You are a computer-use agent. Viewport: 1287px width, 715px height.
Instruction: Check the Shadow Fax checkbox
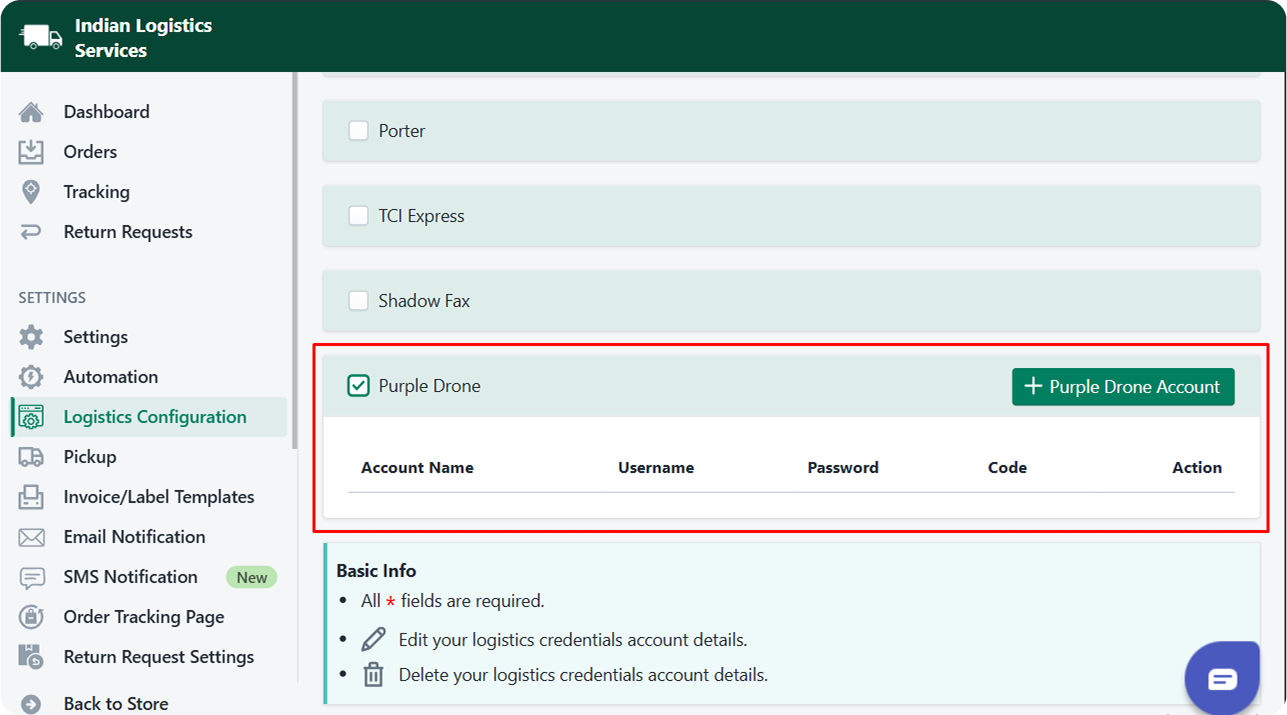tap(358, 301)
